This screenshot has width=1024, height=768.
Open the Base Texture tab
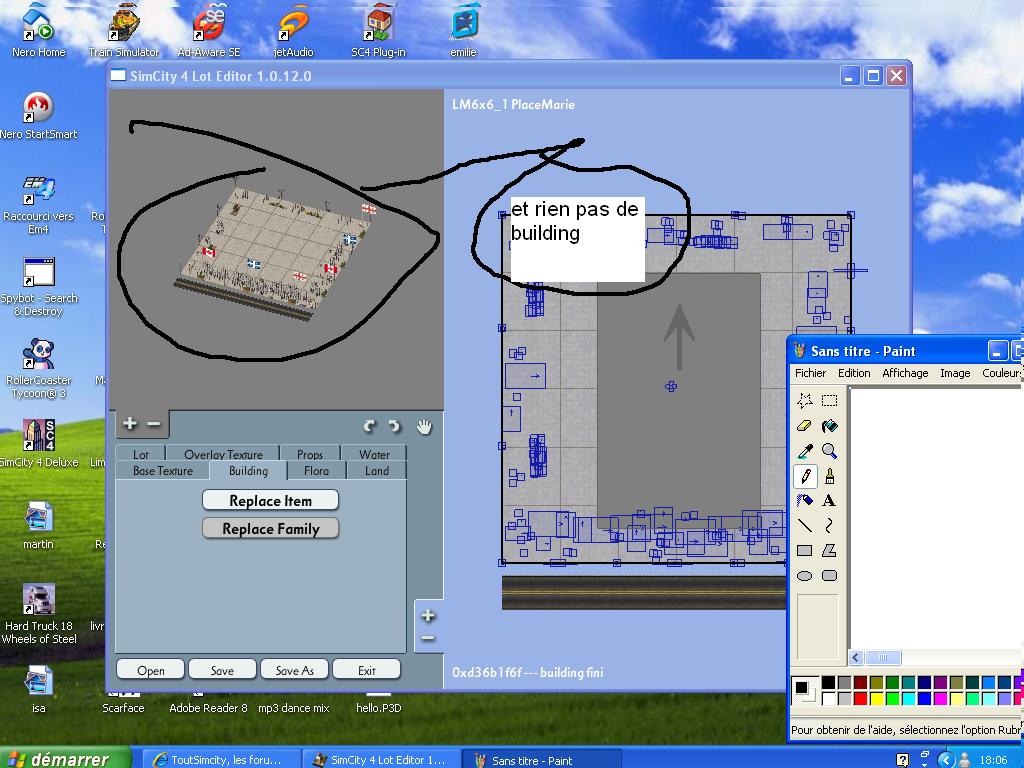pyautogui.click(x=163, y=471)
